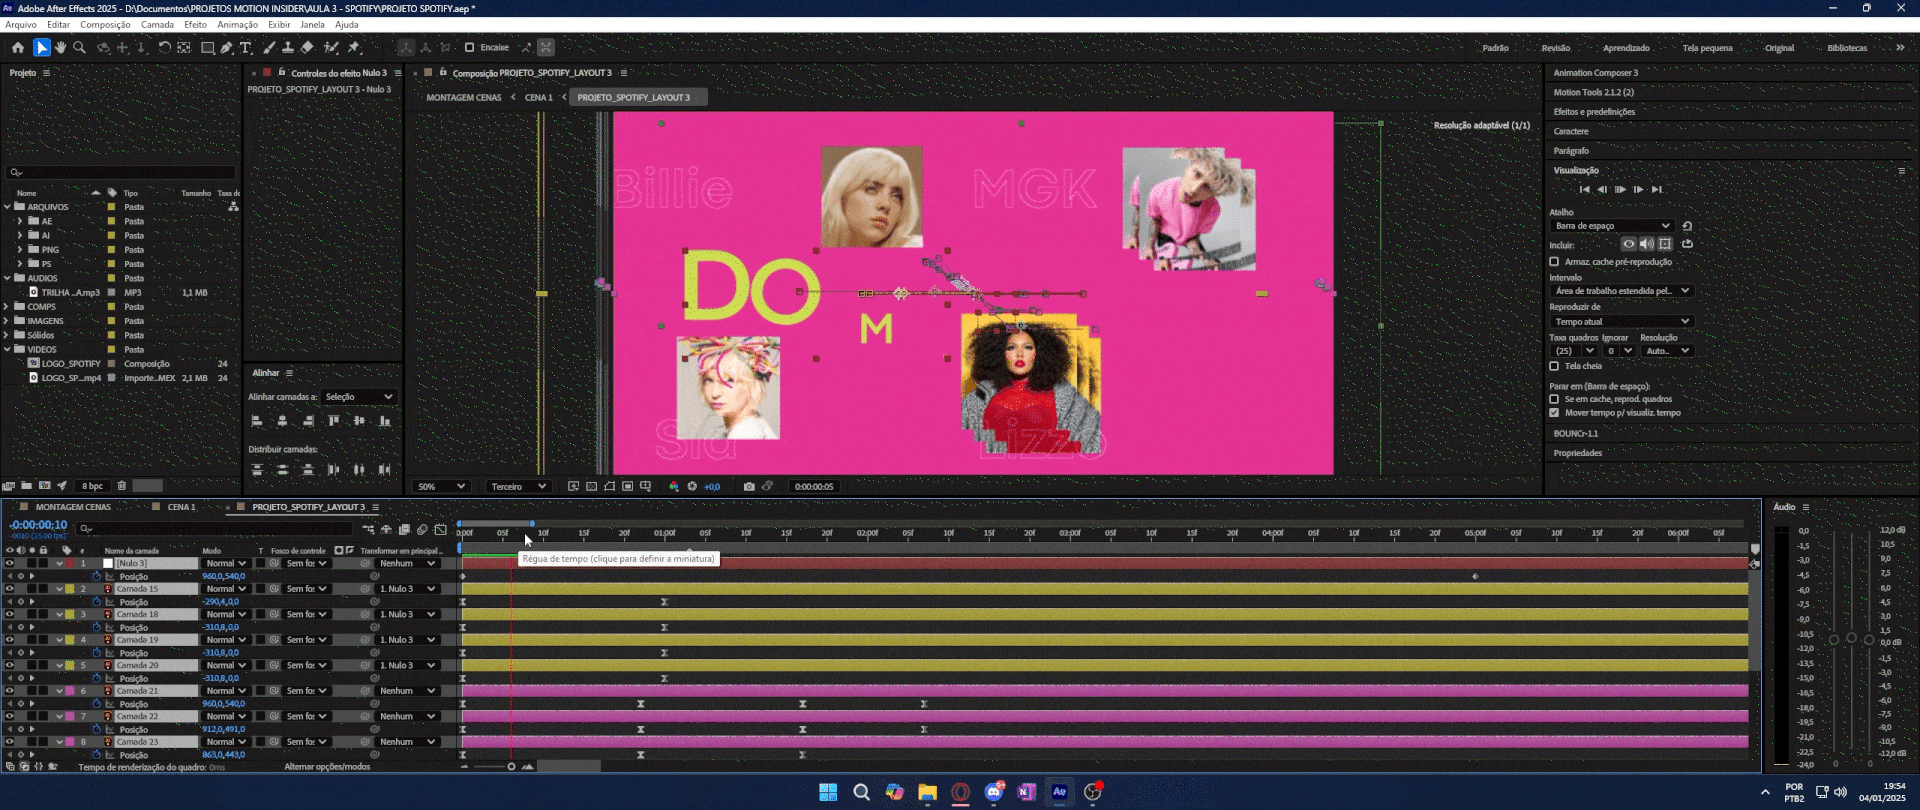Switch to CENA 1 timeline tab
Viewport: 1920px width, 810px height.
click(x=181, y=507)
